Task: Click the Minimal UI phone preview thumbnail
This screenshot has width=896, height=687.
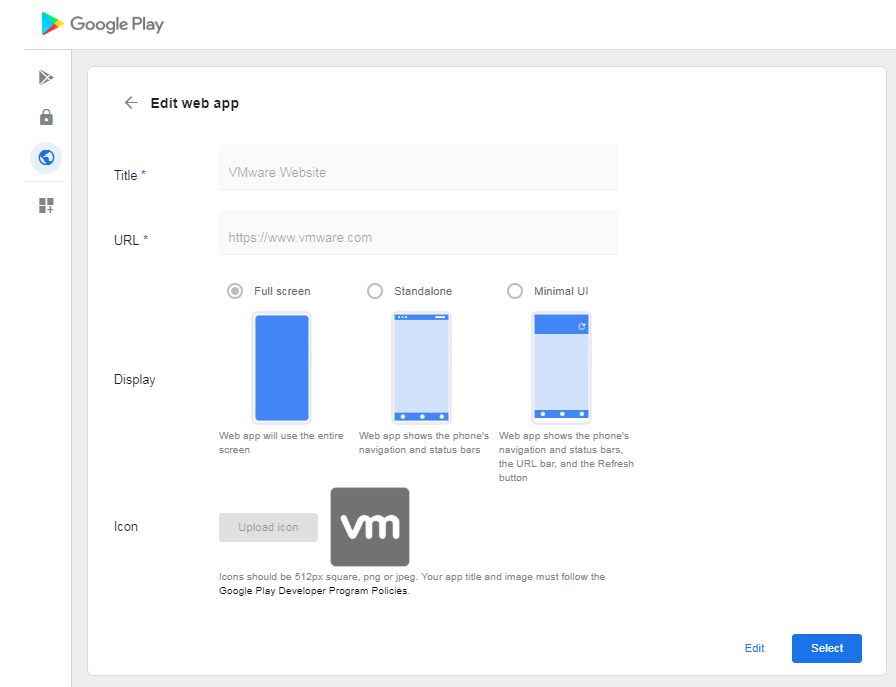Action: (x=561, y=367)
